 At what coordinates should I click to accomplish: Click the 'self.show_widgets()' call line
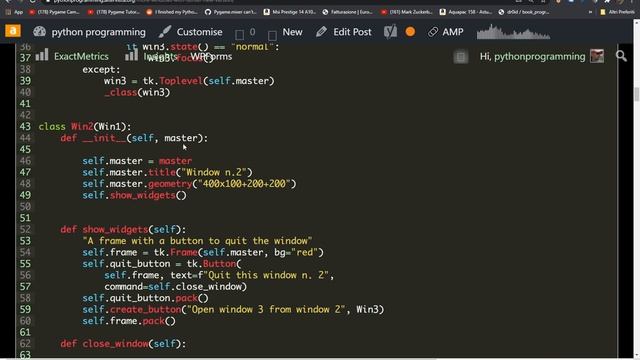134,195
